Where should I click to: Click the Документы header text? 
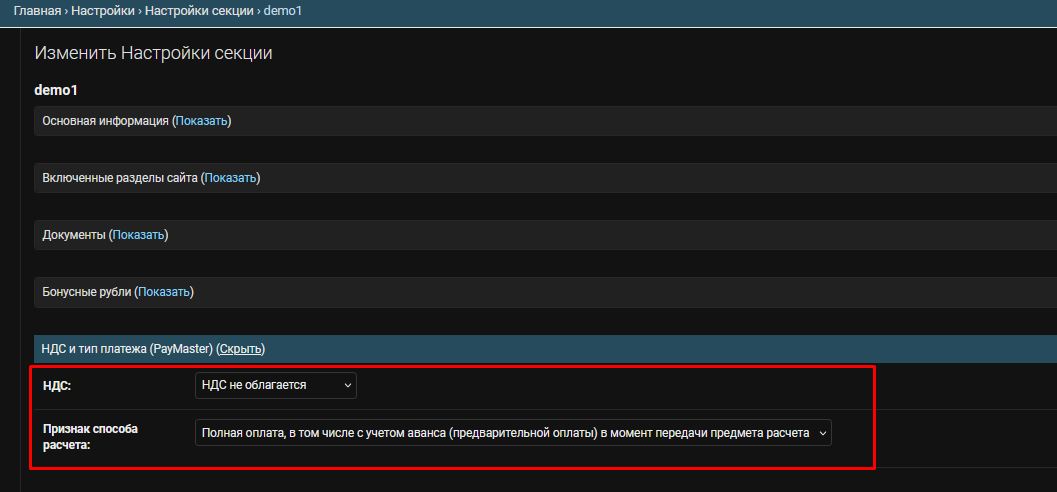click(x=73, y=235)
